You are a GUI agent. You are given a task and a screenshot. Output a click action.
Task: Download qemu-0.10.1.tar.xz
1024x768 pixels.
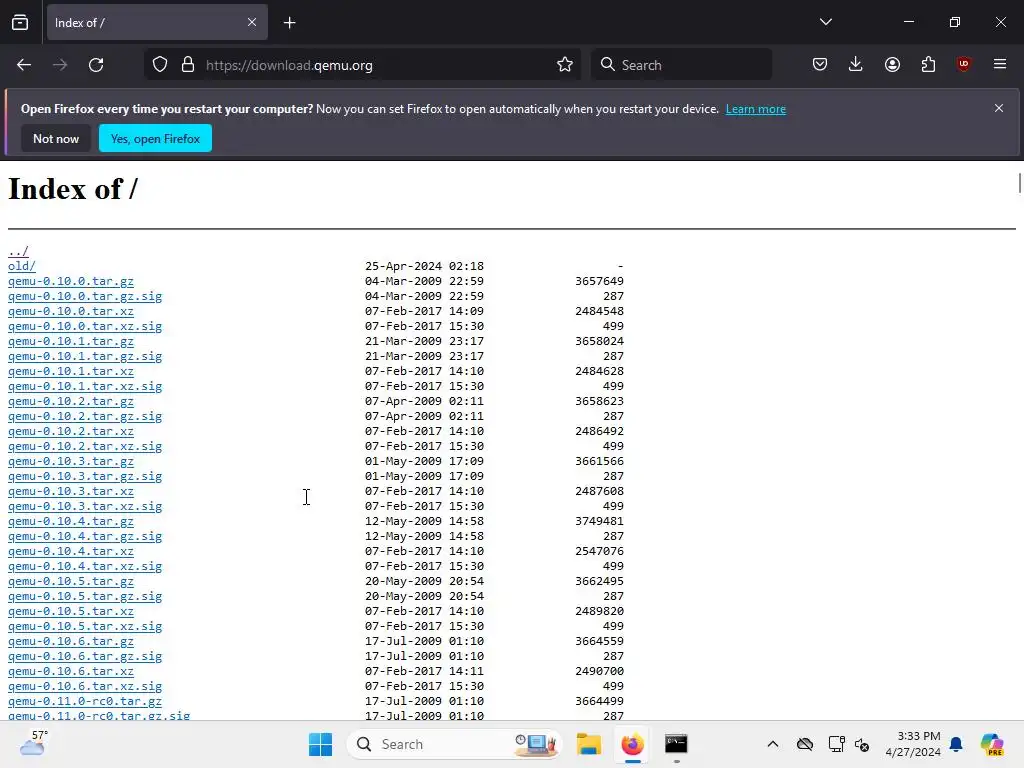coord(71,371)
